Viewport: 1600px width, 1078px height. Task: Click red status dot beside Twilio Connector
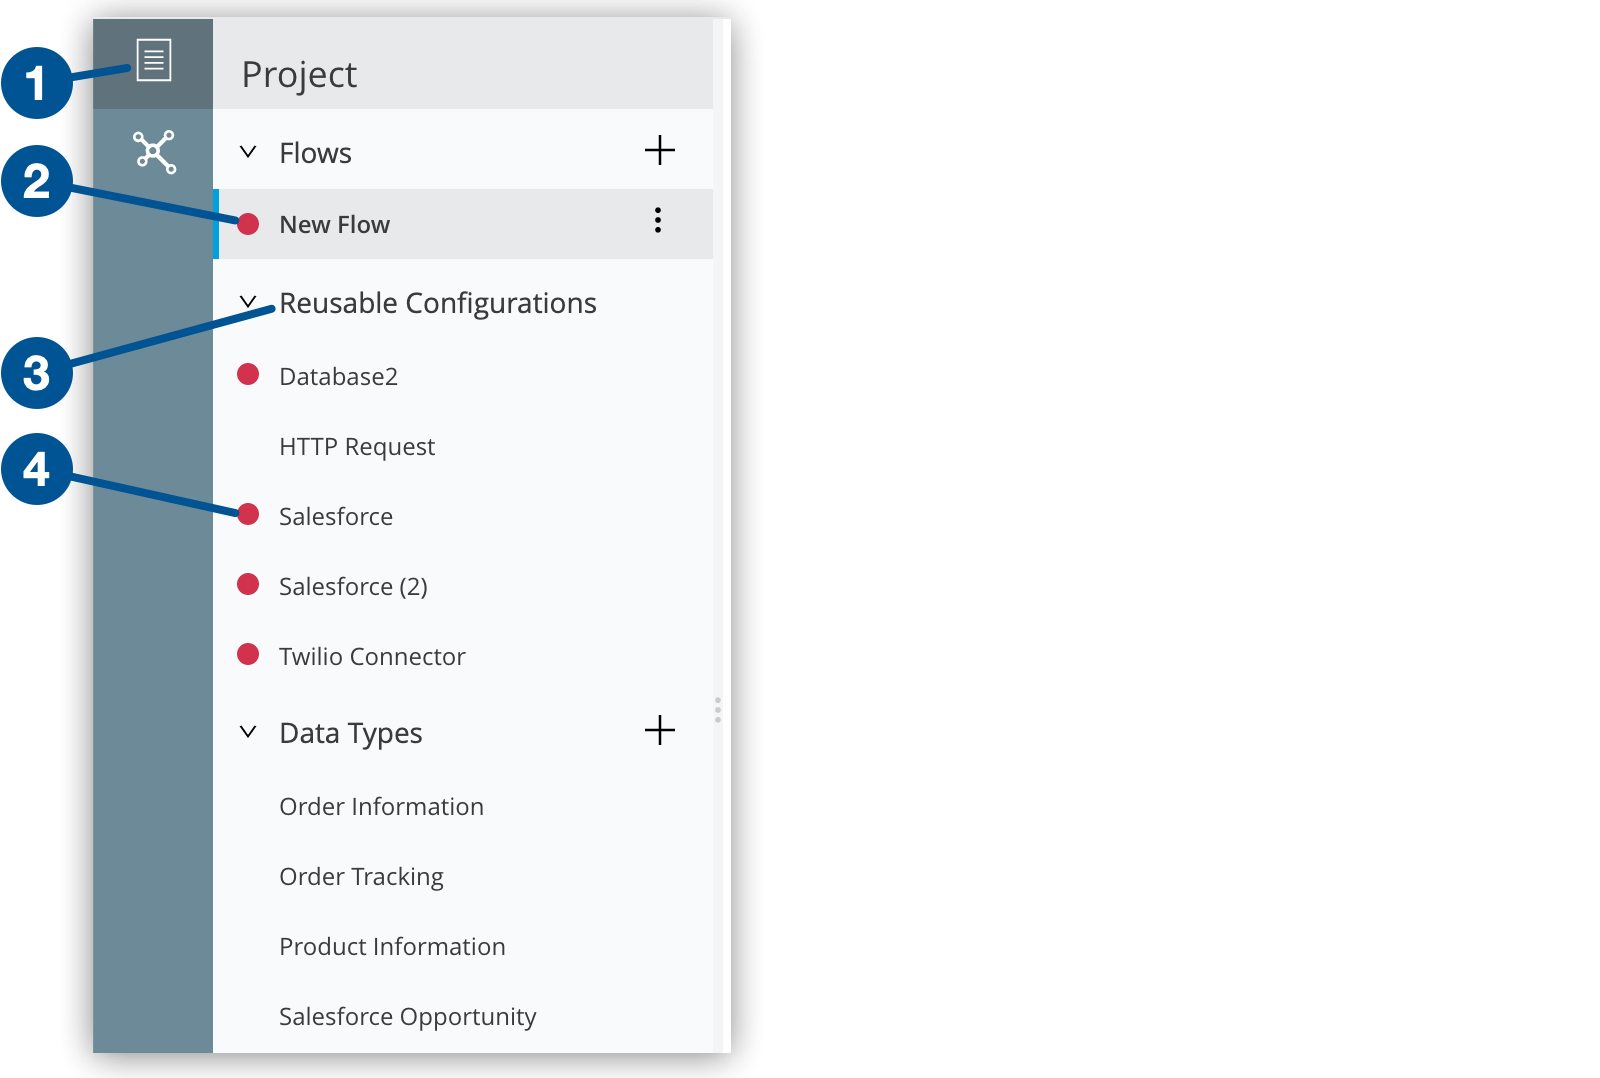(249, 655)
